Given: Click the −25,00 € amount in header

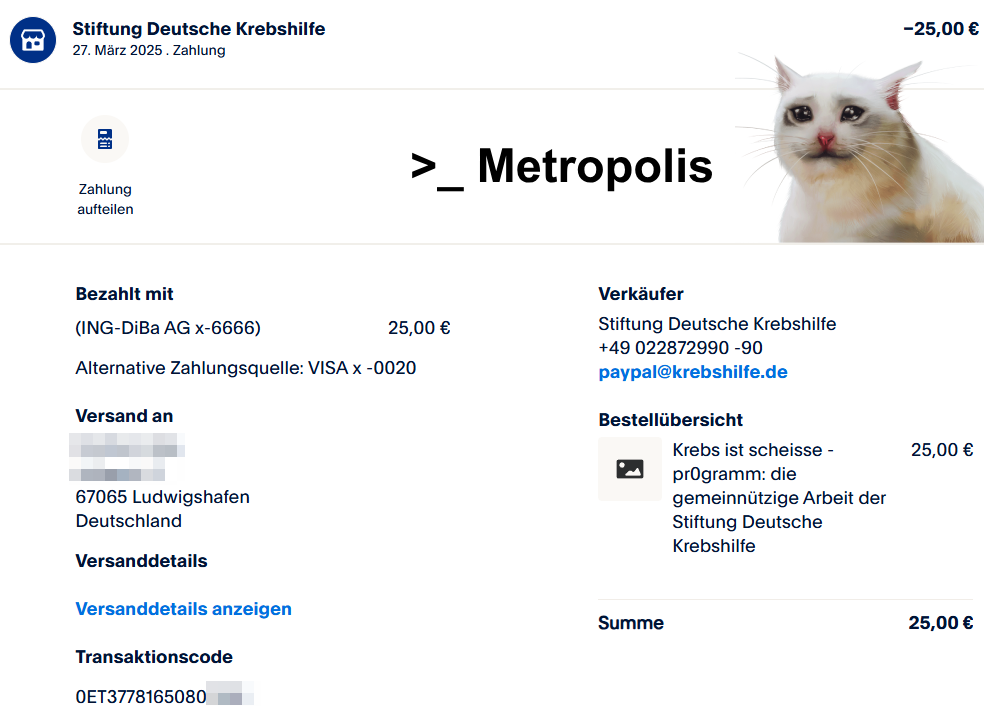Looking at the screenshot, I should pyautogui.click(x=940, y=29).
